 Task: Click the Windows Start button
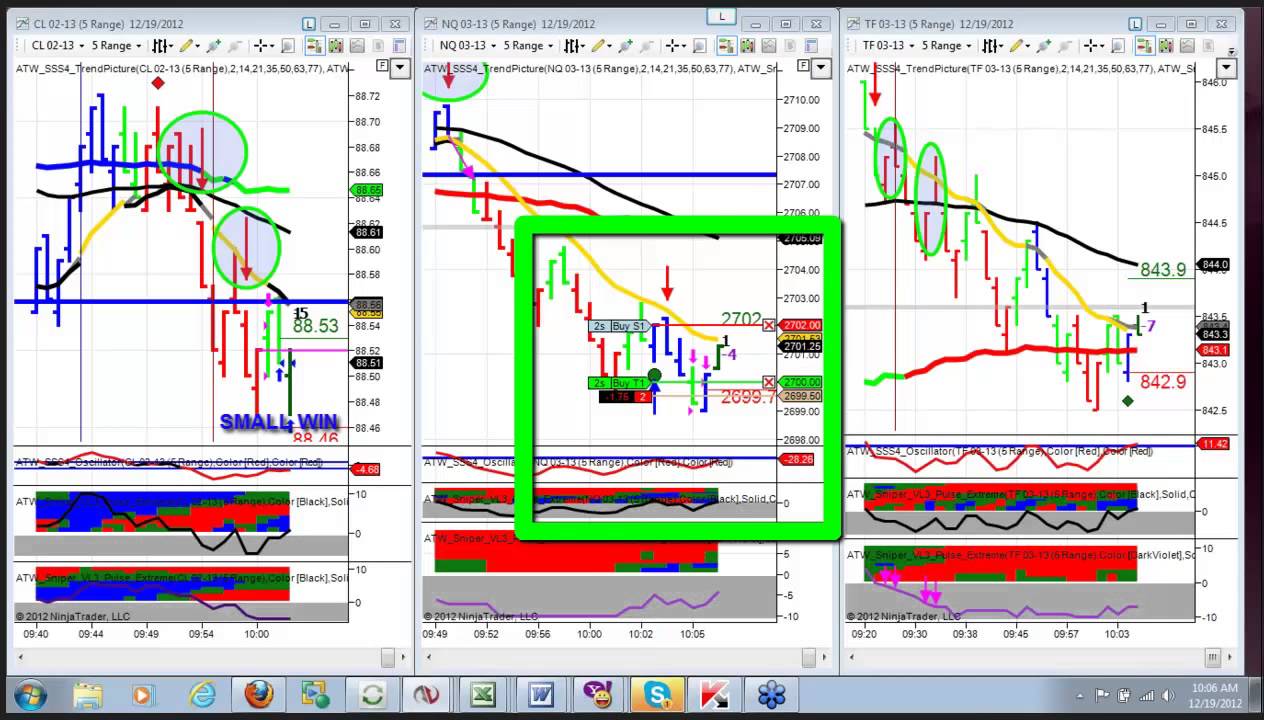point(30,694)
